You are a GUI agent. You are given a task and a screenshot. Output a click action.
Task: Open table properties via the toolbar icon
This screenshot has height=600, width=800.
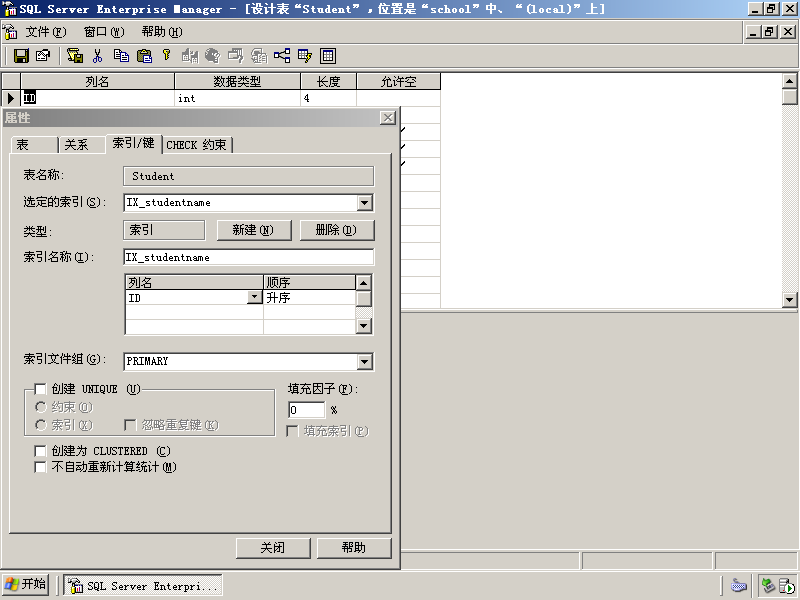[x=43, y=56]
